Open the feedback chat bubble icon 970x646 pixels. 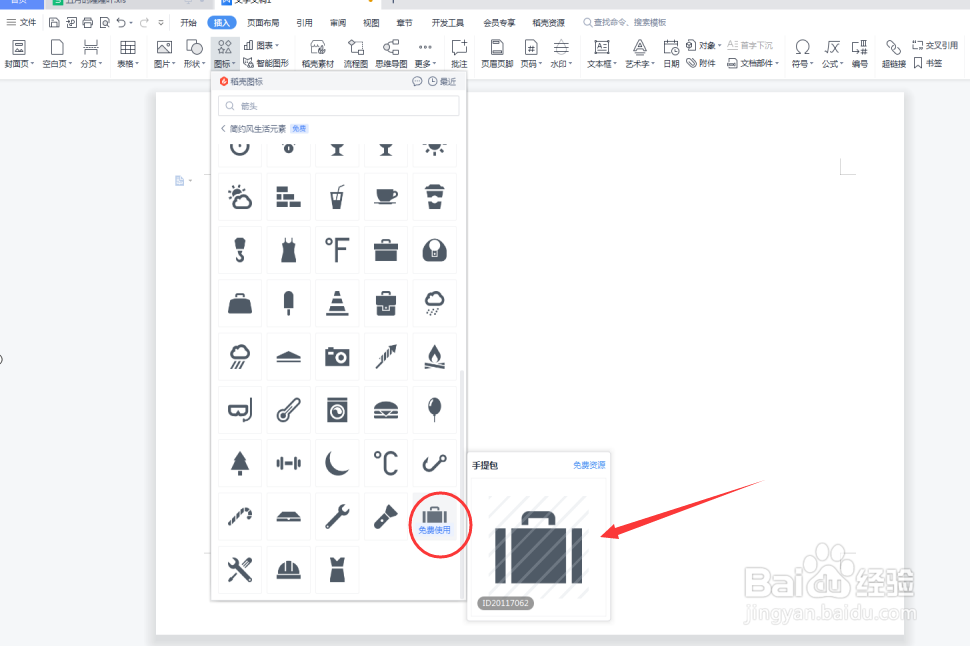[x=418, y=82]
